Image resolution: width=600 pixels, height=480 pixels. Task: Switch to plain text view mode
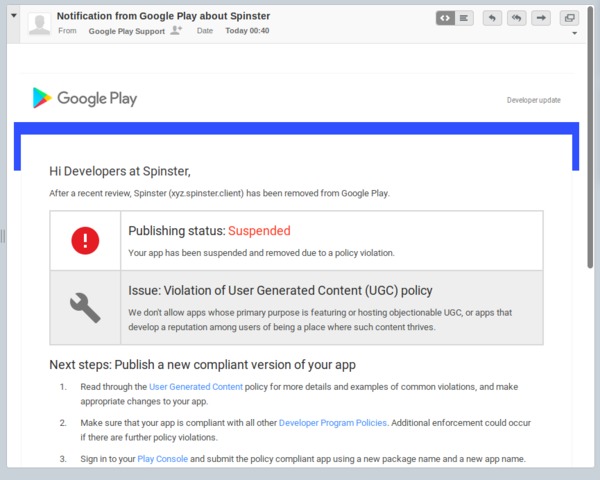coord(464,18)
